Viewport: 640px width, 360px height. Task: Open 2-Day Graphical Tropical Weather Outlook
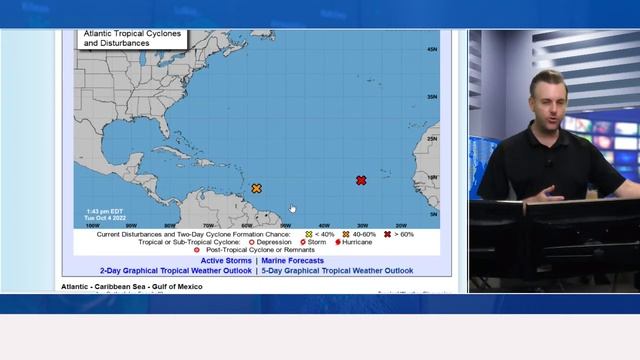[x=176, y=271]
